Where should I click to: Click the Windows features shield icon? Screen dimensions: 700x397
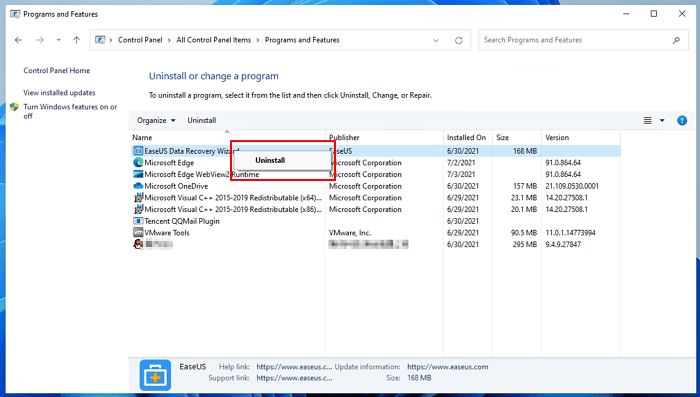pos(14,107)
